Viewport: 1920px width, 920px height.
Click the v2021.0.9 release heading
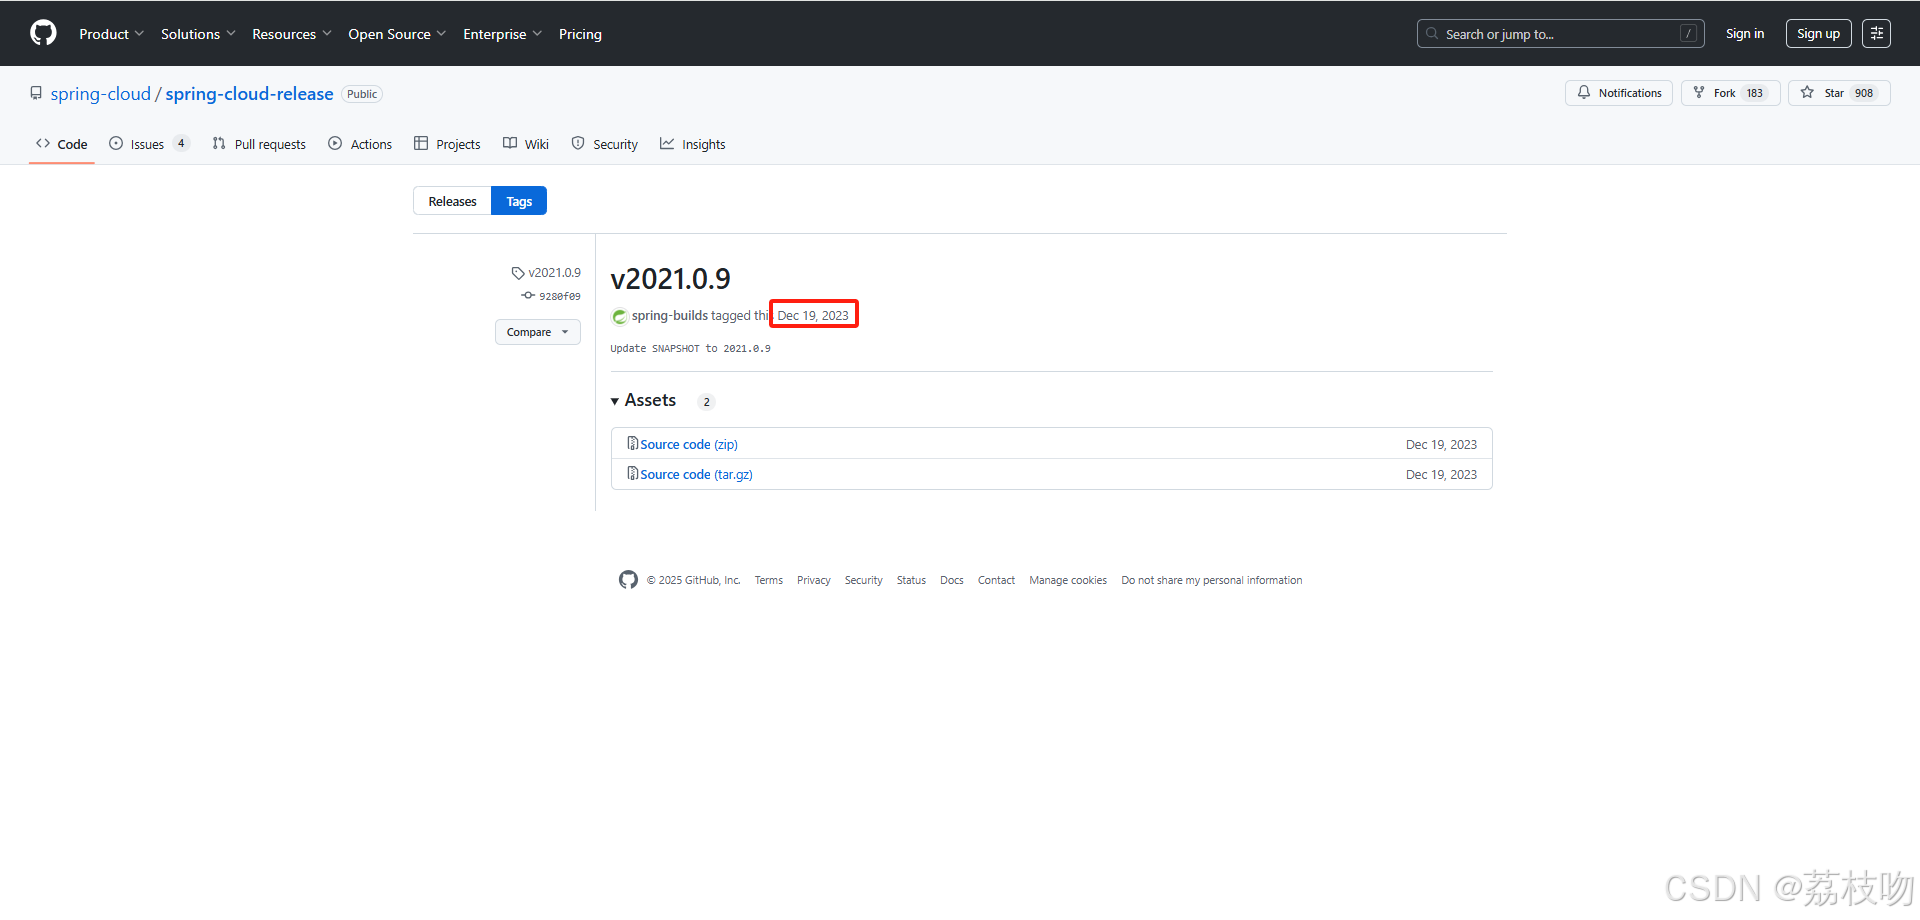point(670,279)
